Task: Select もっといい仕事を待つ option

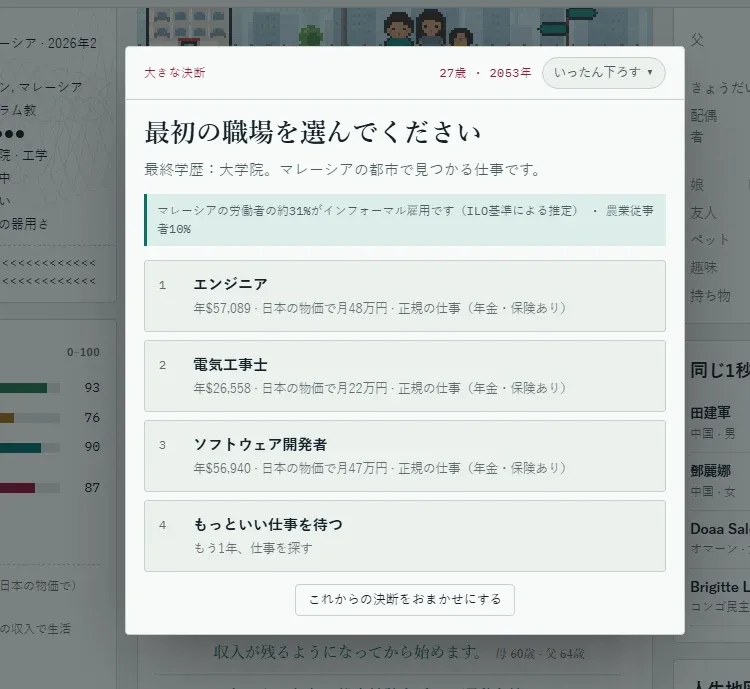Action: pos(405,535)
